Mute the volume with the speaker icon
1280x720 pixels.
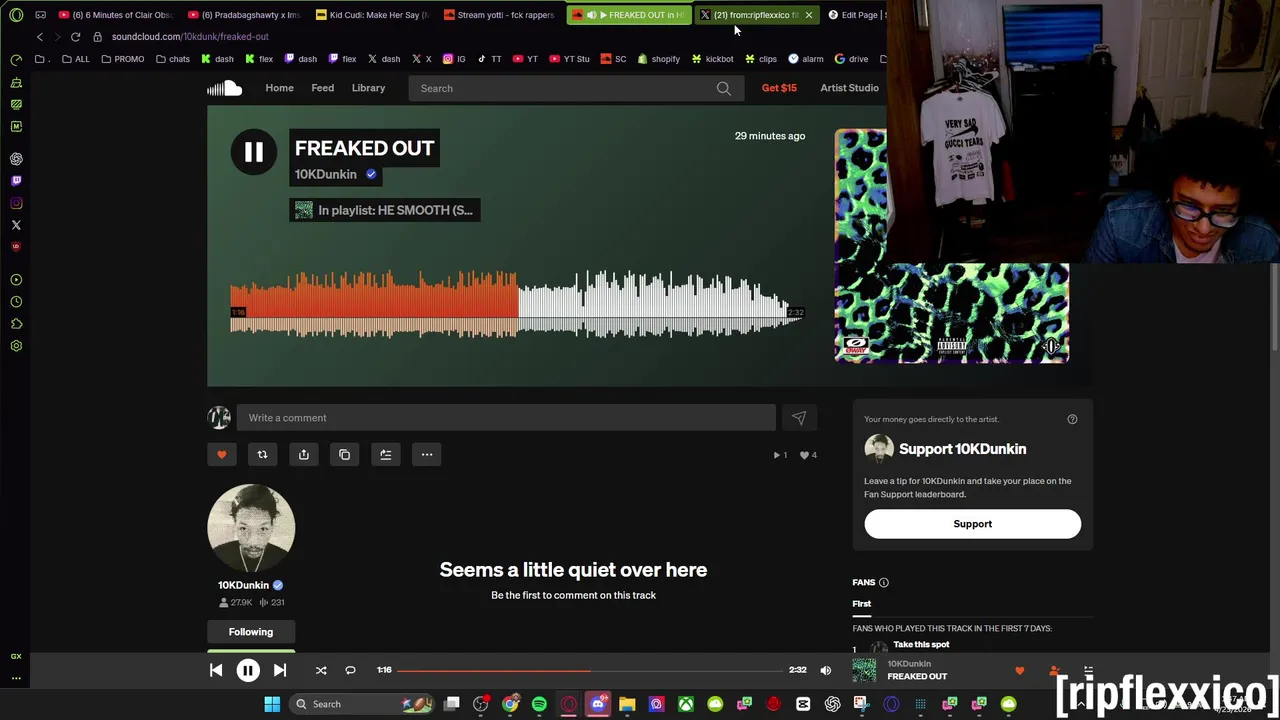coord(826,670)
